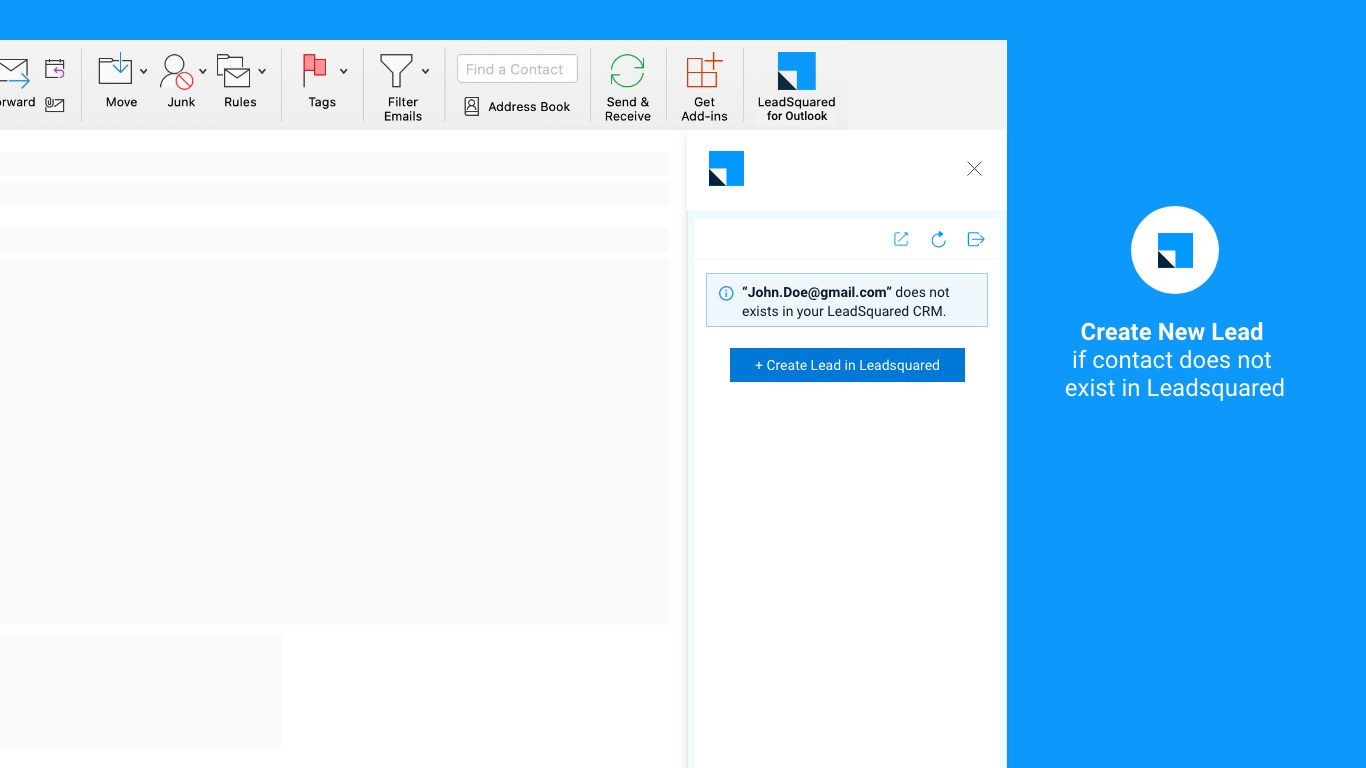Expand the Filter Emails dropdown arrow

(425, 71)
